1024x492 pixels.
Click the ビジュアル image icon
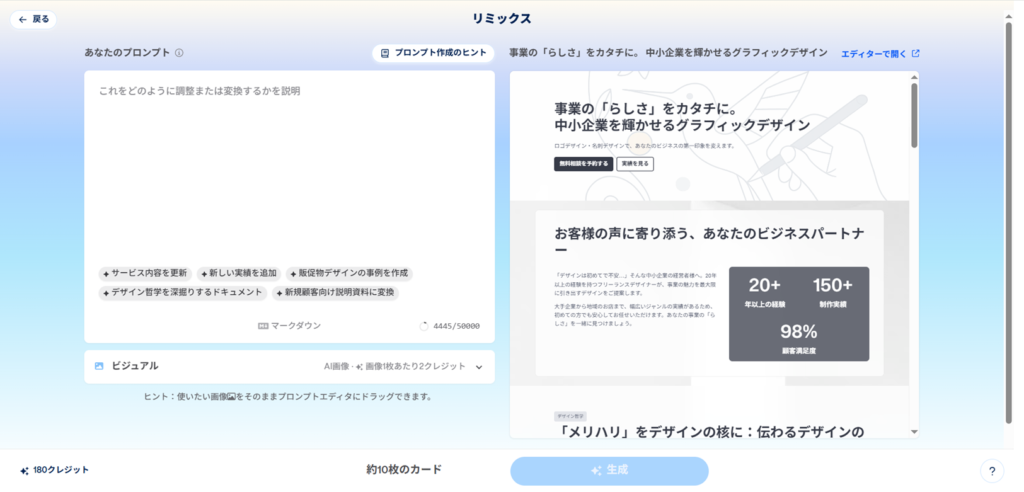(x=99, y=366)
